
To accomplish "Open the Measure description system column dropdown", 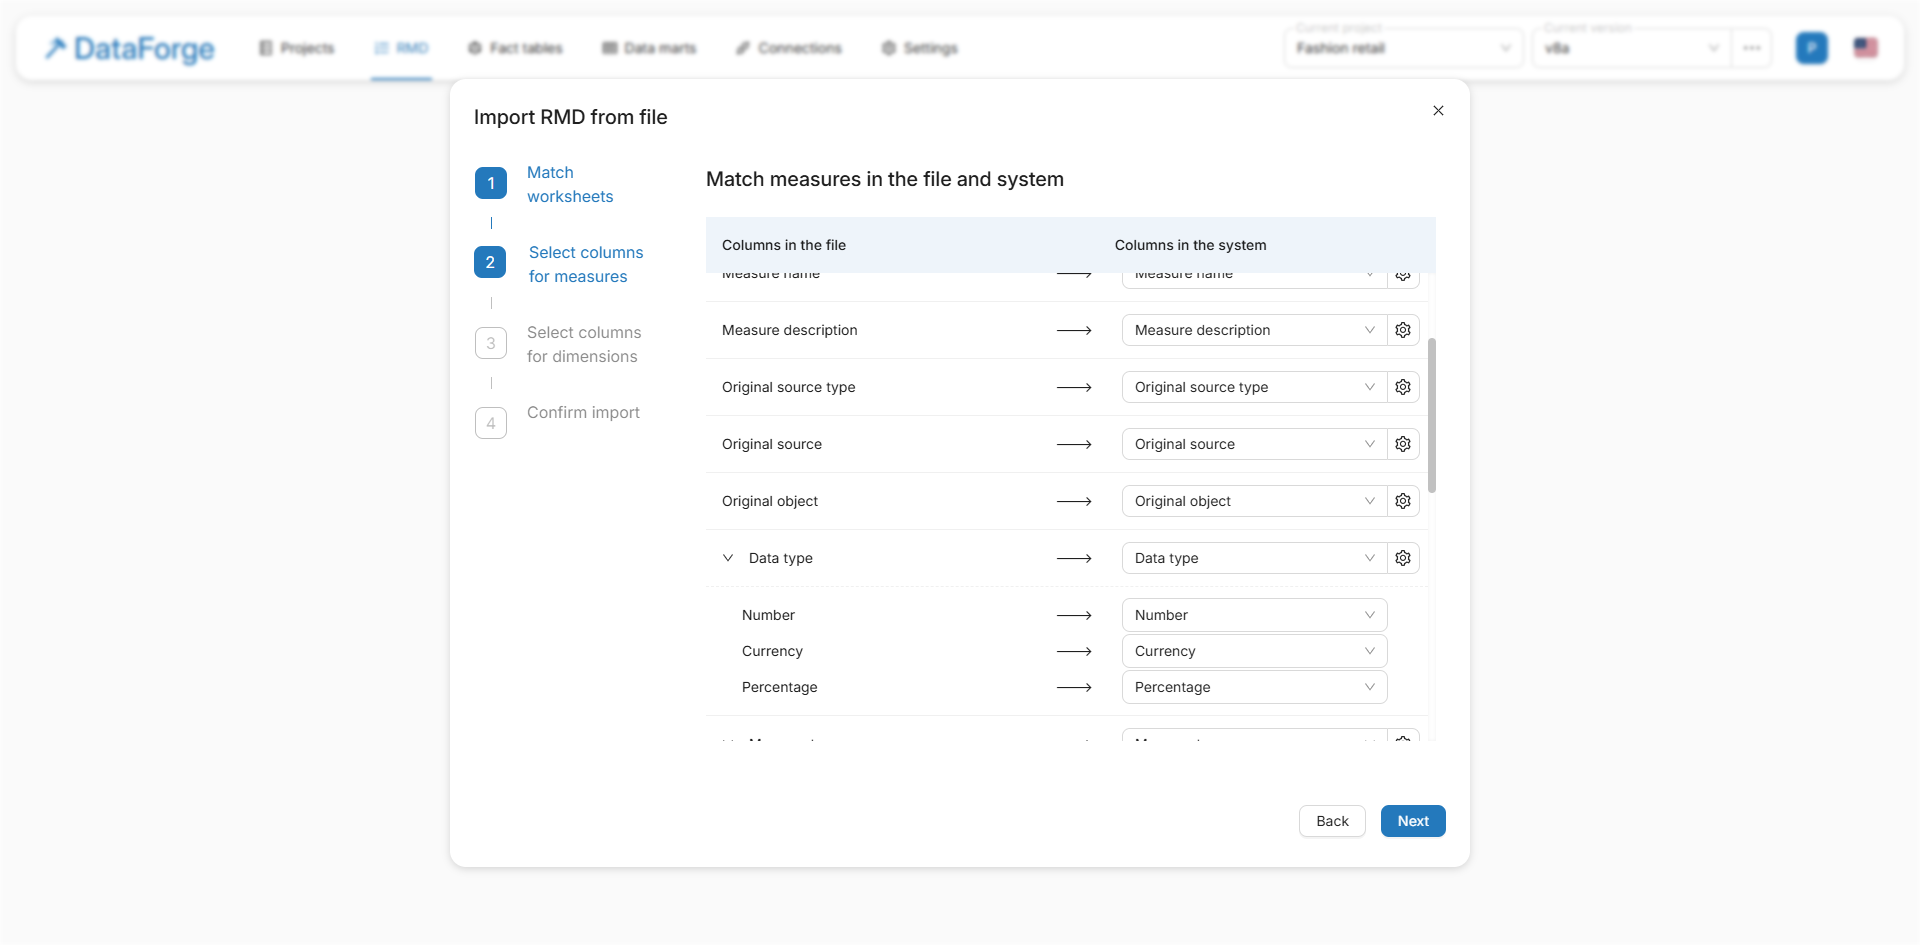I will 1254,330.
